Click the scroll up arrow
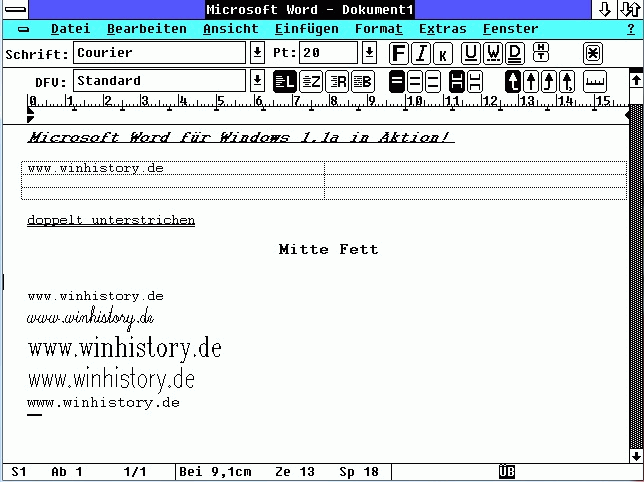 tap(636, 80)
